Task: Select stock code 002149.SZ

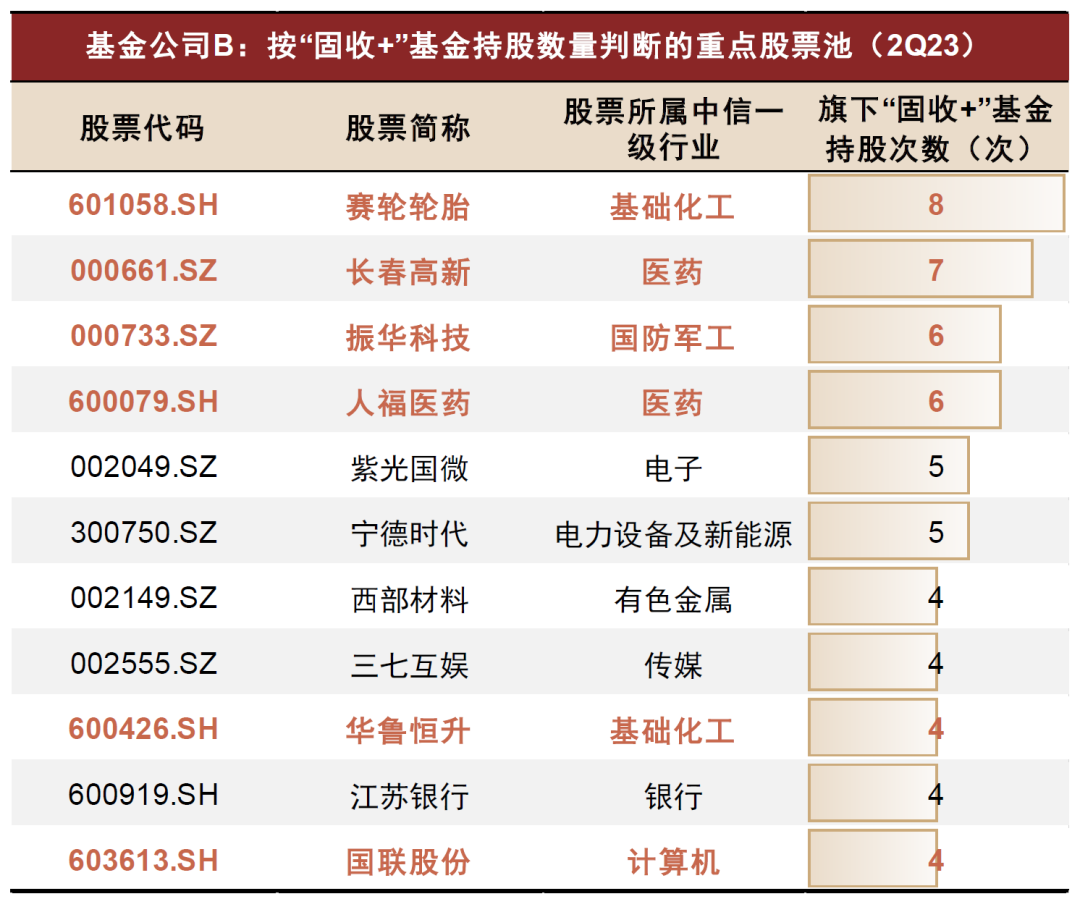Action: [143, 597]
